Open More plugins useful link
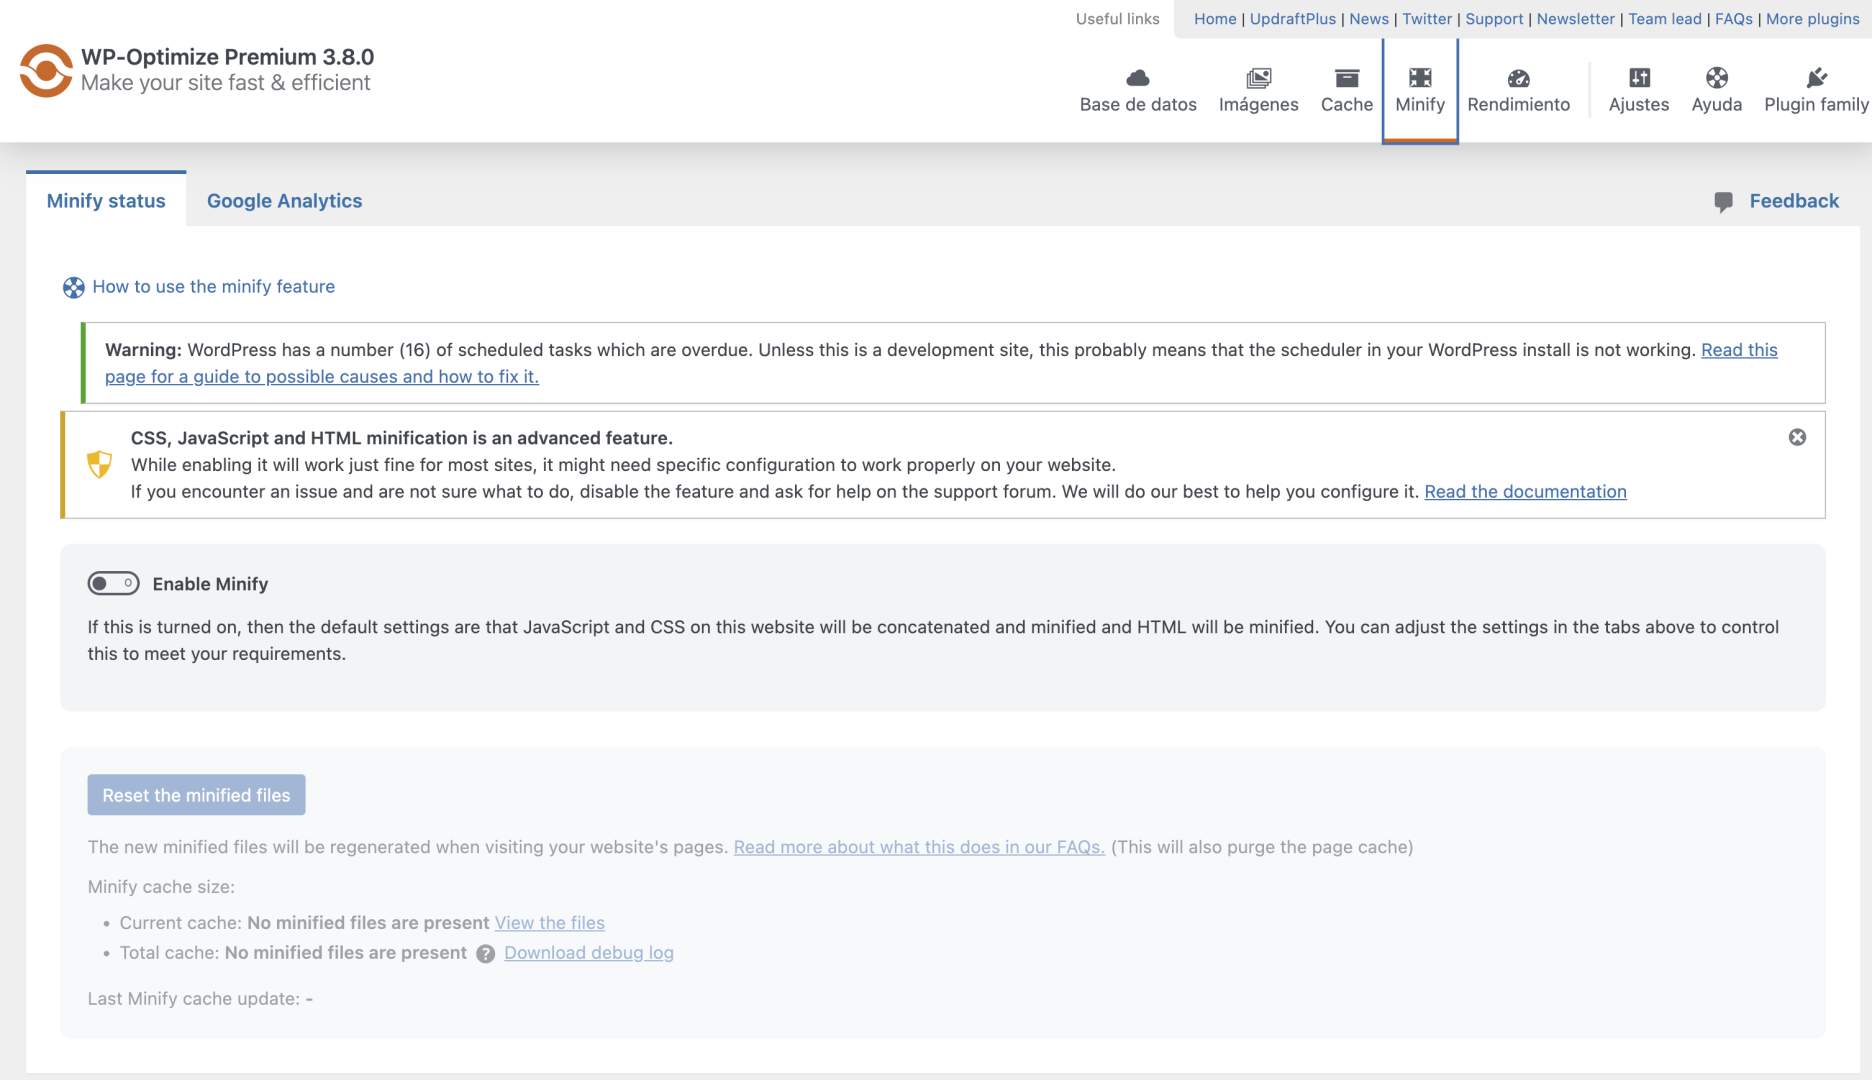Viewport: 1872px width, 1080px height. [x=1812, y=18]
